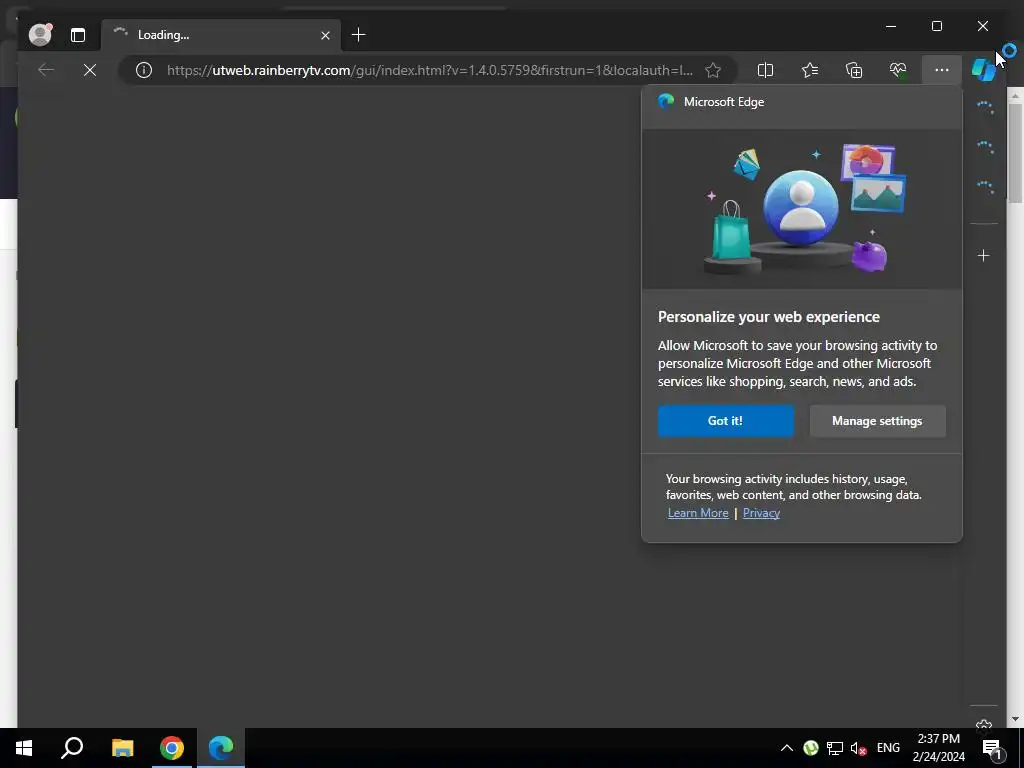Image resolution: width=1024 pixels, height=768 pixels.
Task: Open the taskbar clock and date
Action: 938,748
